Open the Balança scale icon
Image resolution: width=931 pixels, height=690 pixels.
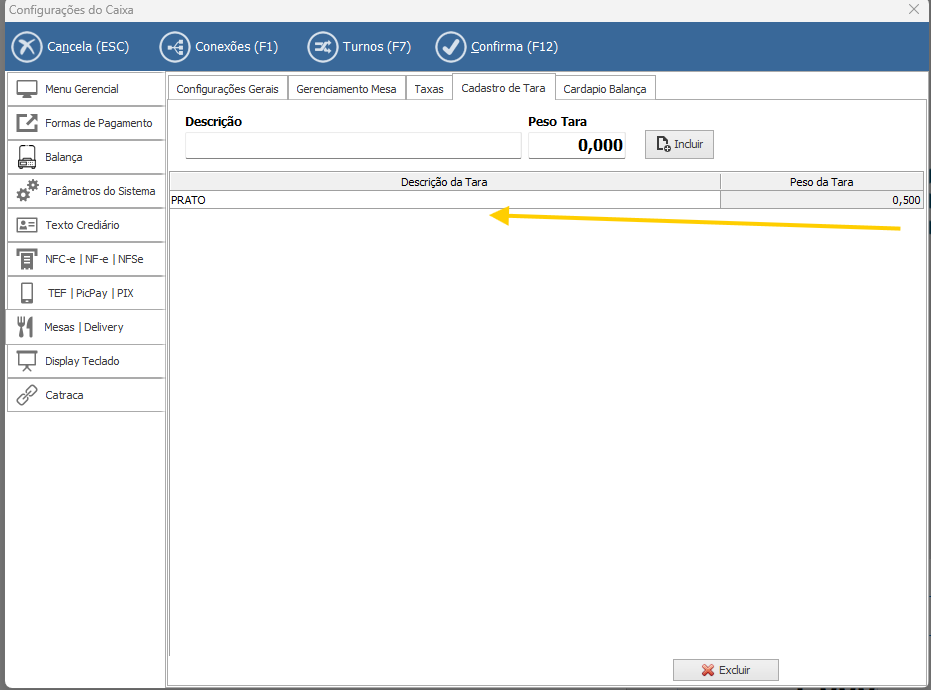[x=27, y=157]
